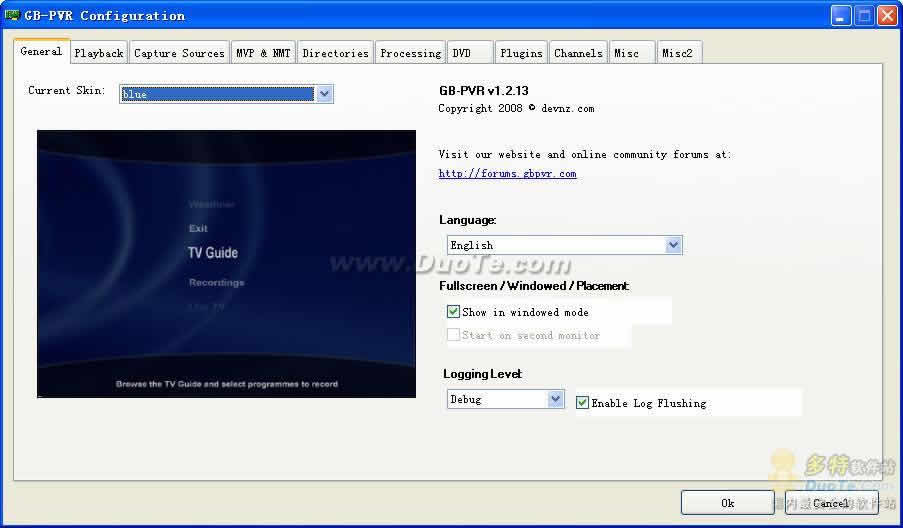Image resolution: width=903 pixels, height=528 pixels.
Task: Expand the Logging Level dropdown arrow
Action: 555,398
